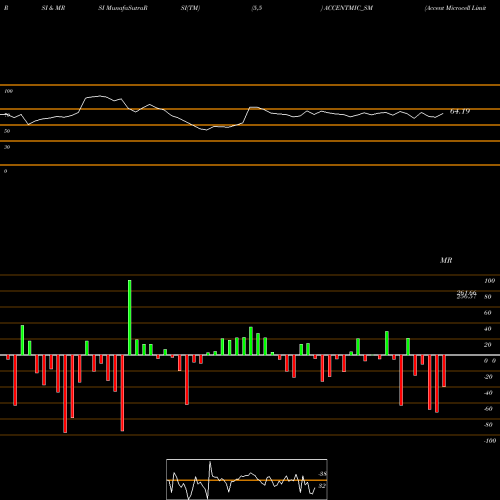Viewport: 500px width, 500px height.
Task: Click the 'SI(TM)' header text
Action: point(190,8)
